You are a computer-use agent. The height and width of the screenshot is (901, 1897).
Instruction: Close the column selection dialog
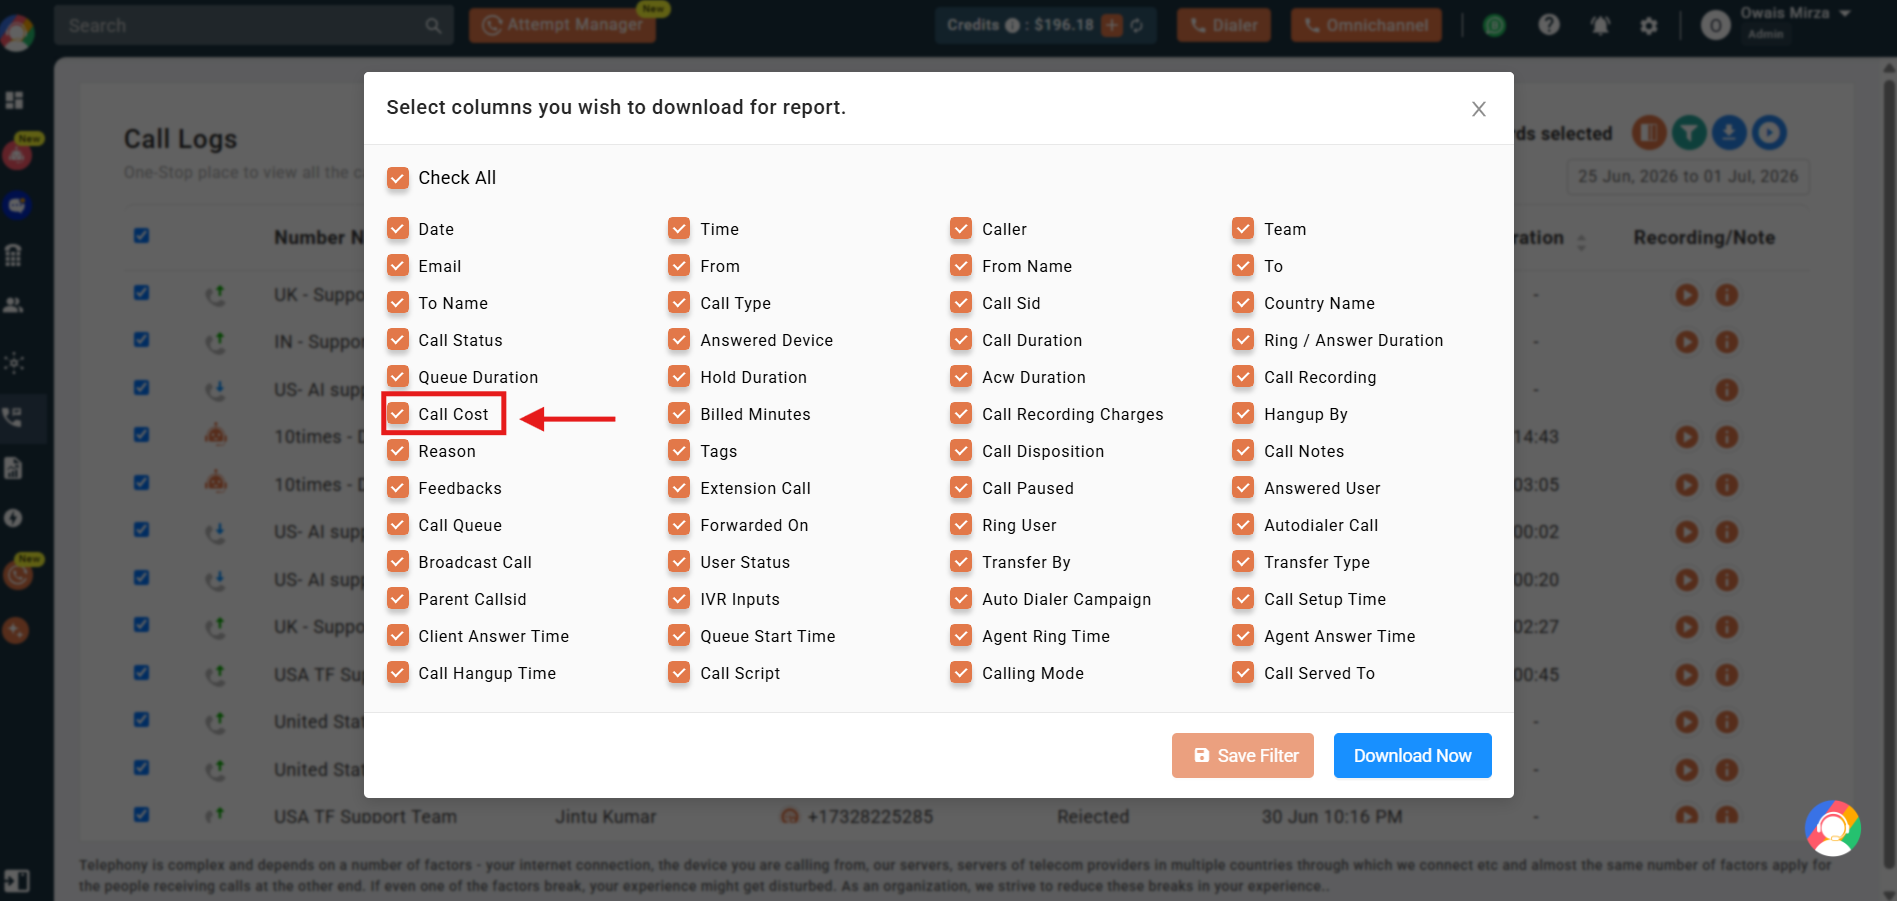(1478, 109)
